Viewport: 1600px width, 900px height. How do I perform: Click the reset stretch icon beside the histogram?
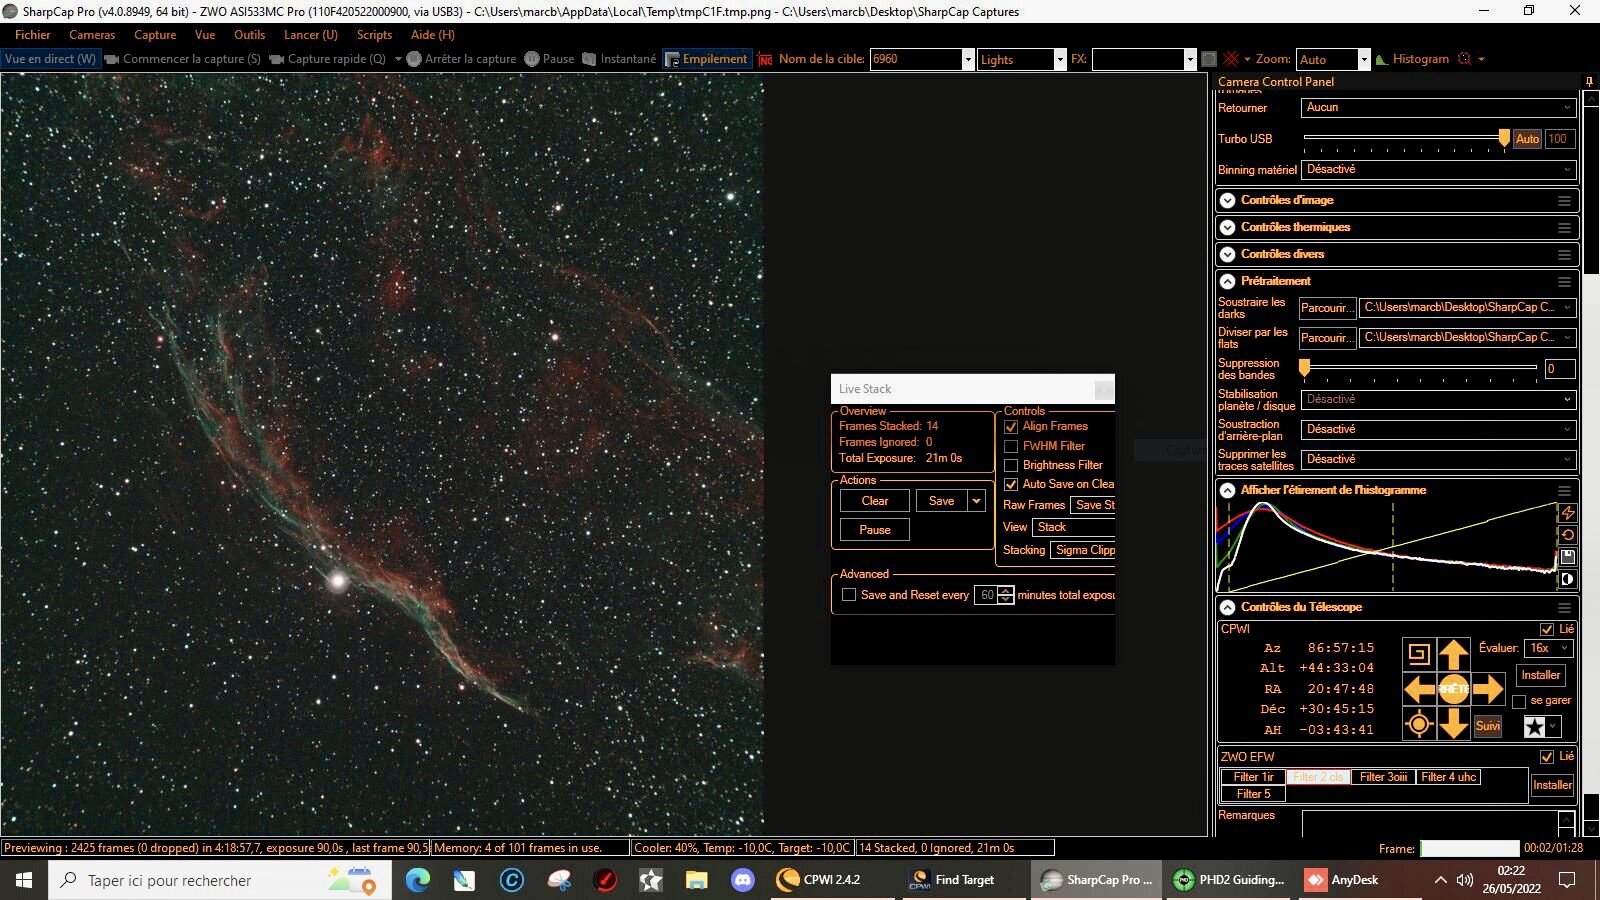(1567, 535)
